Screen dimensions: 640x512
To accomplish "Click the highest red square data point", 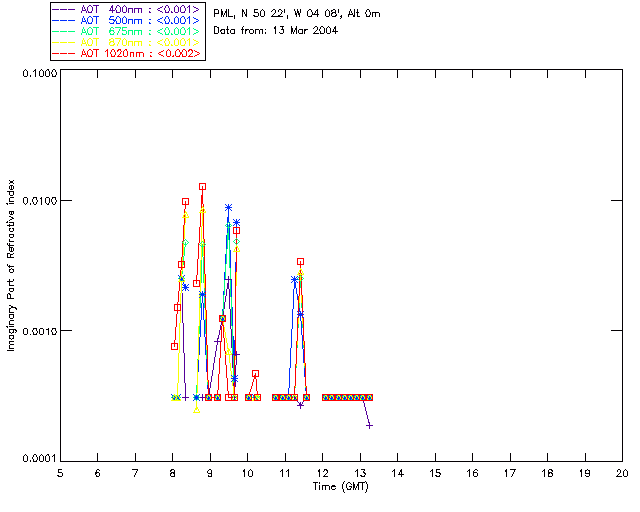I will click(x=202, y=187).
